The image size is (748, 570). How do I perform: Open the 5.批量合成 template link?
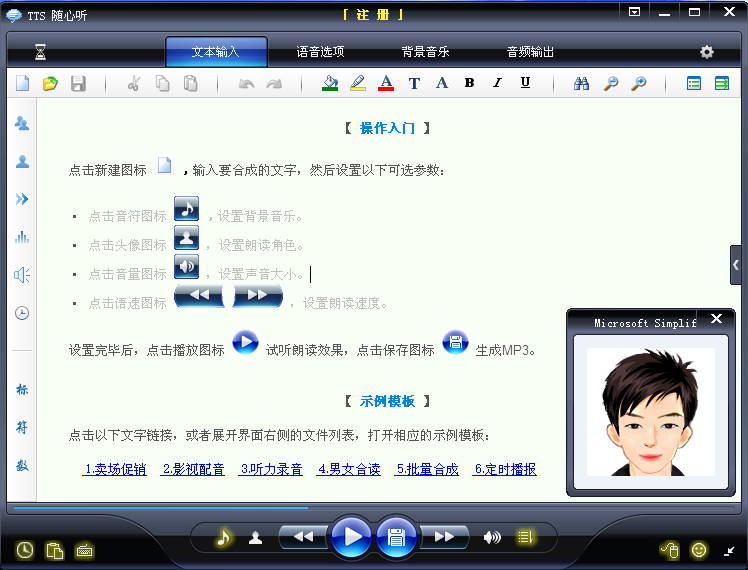[427, 469]
